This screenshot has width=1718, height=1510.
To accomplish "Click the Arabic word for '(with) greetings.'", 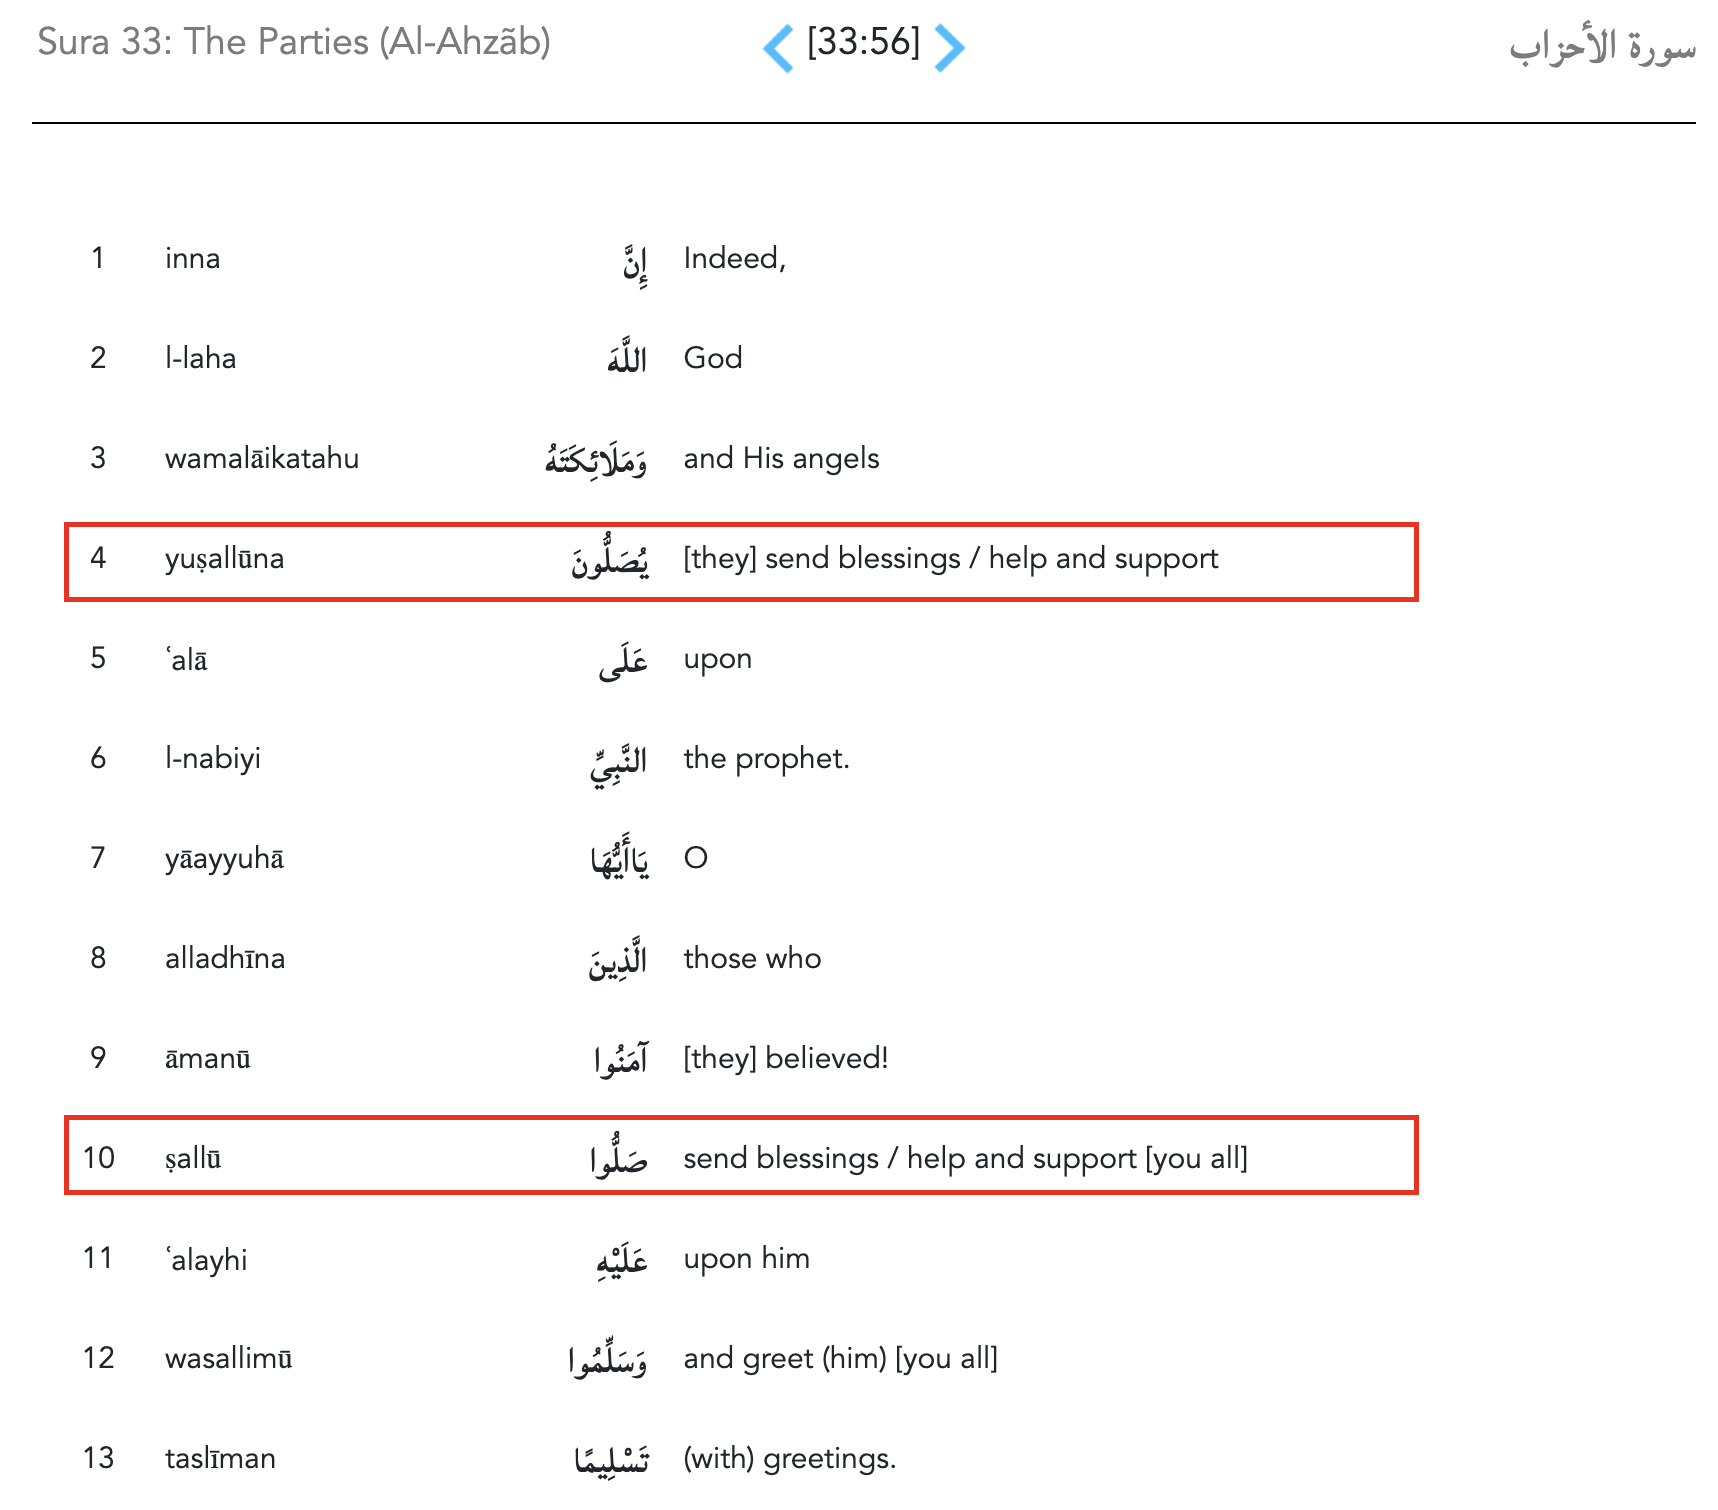I will point(611,1460).
